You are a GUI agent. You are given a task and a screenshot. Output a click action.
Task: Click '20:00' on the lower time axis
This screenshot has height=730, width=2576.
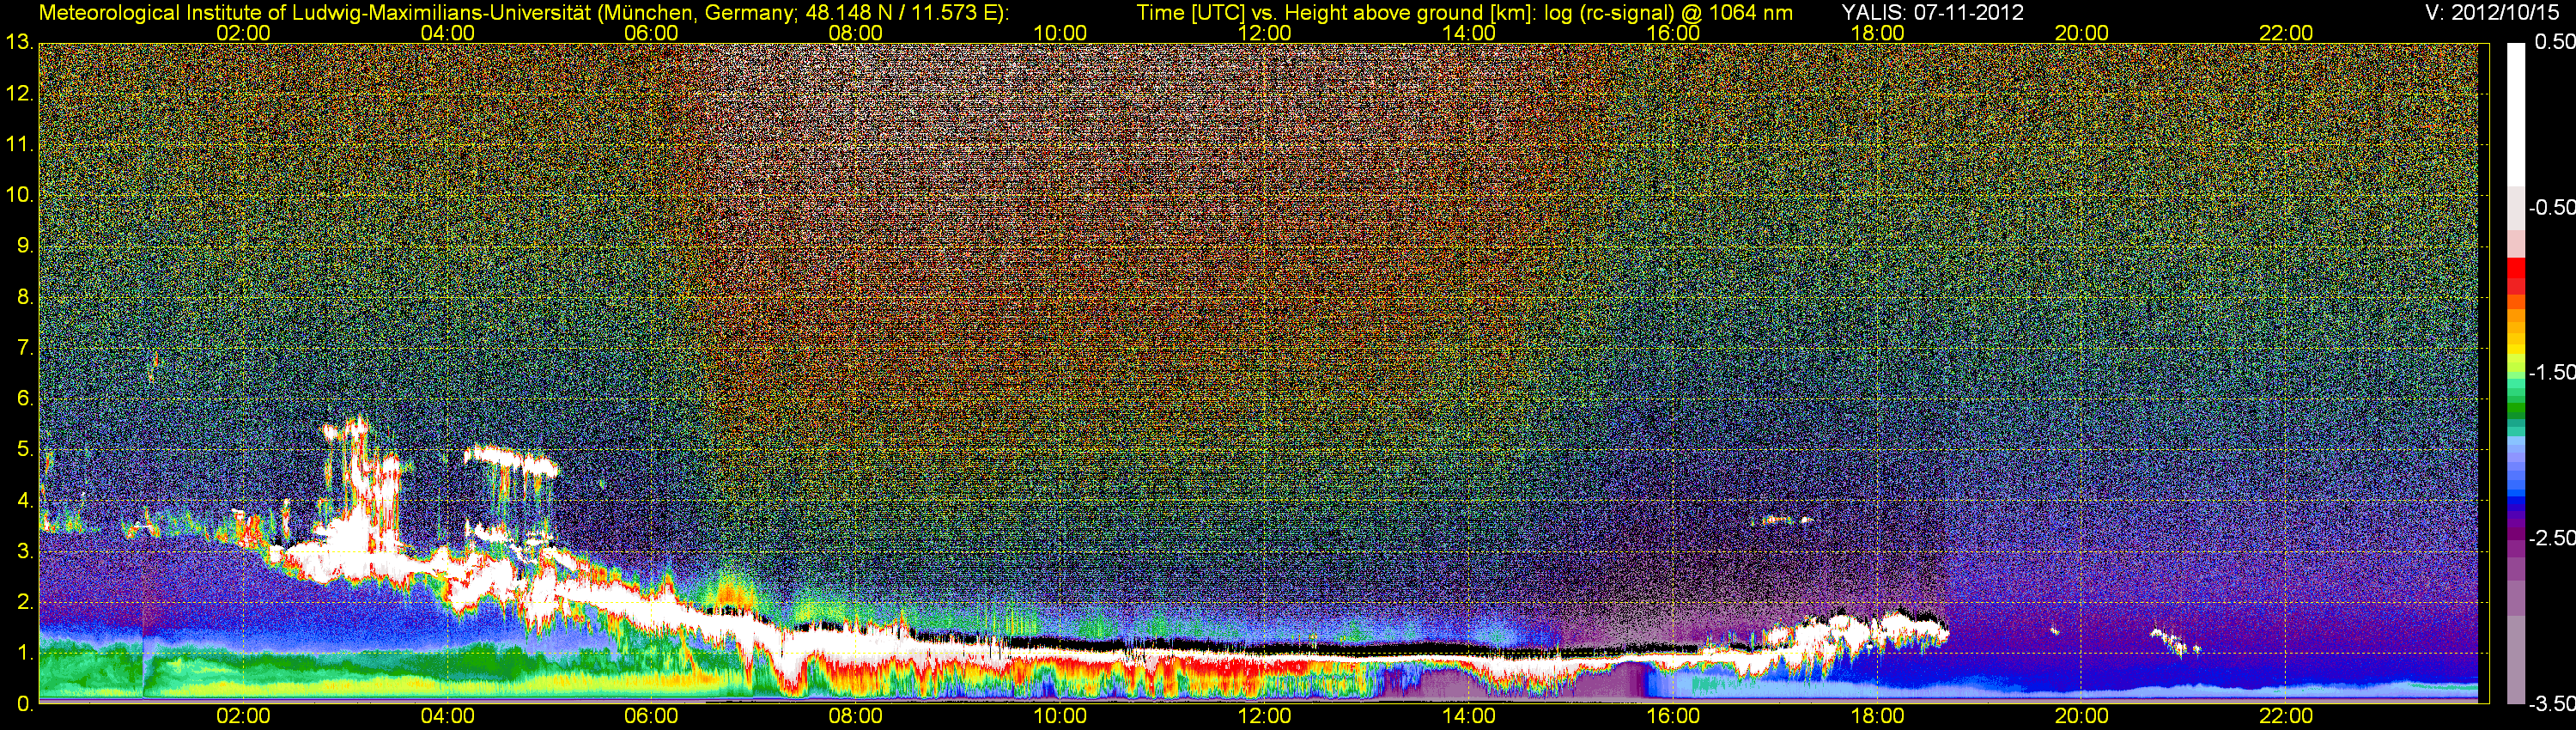click(2082, 717)
